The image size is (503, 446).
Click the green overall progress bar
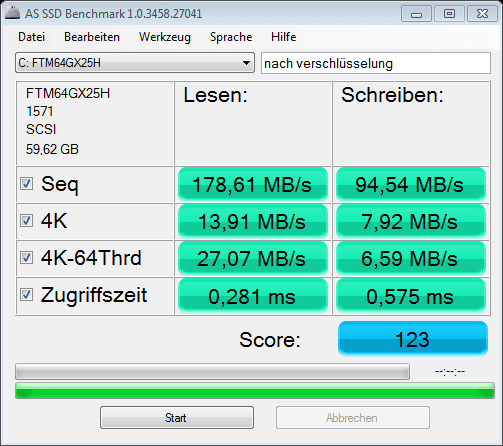(x=255, y=391)
